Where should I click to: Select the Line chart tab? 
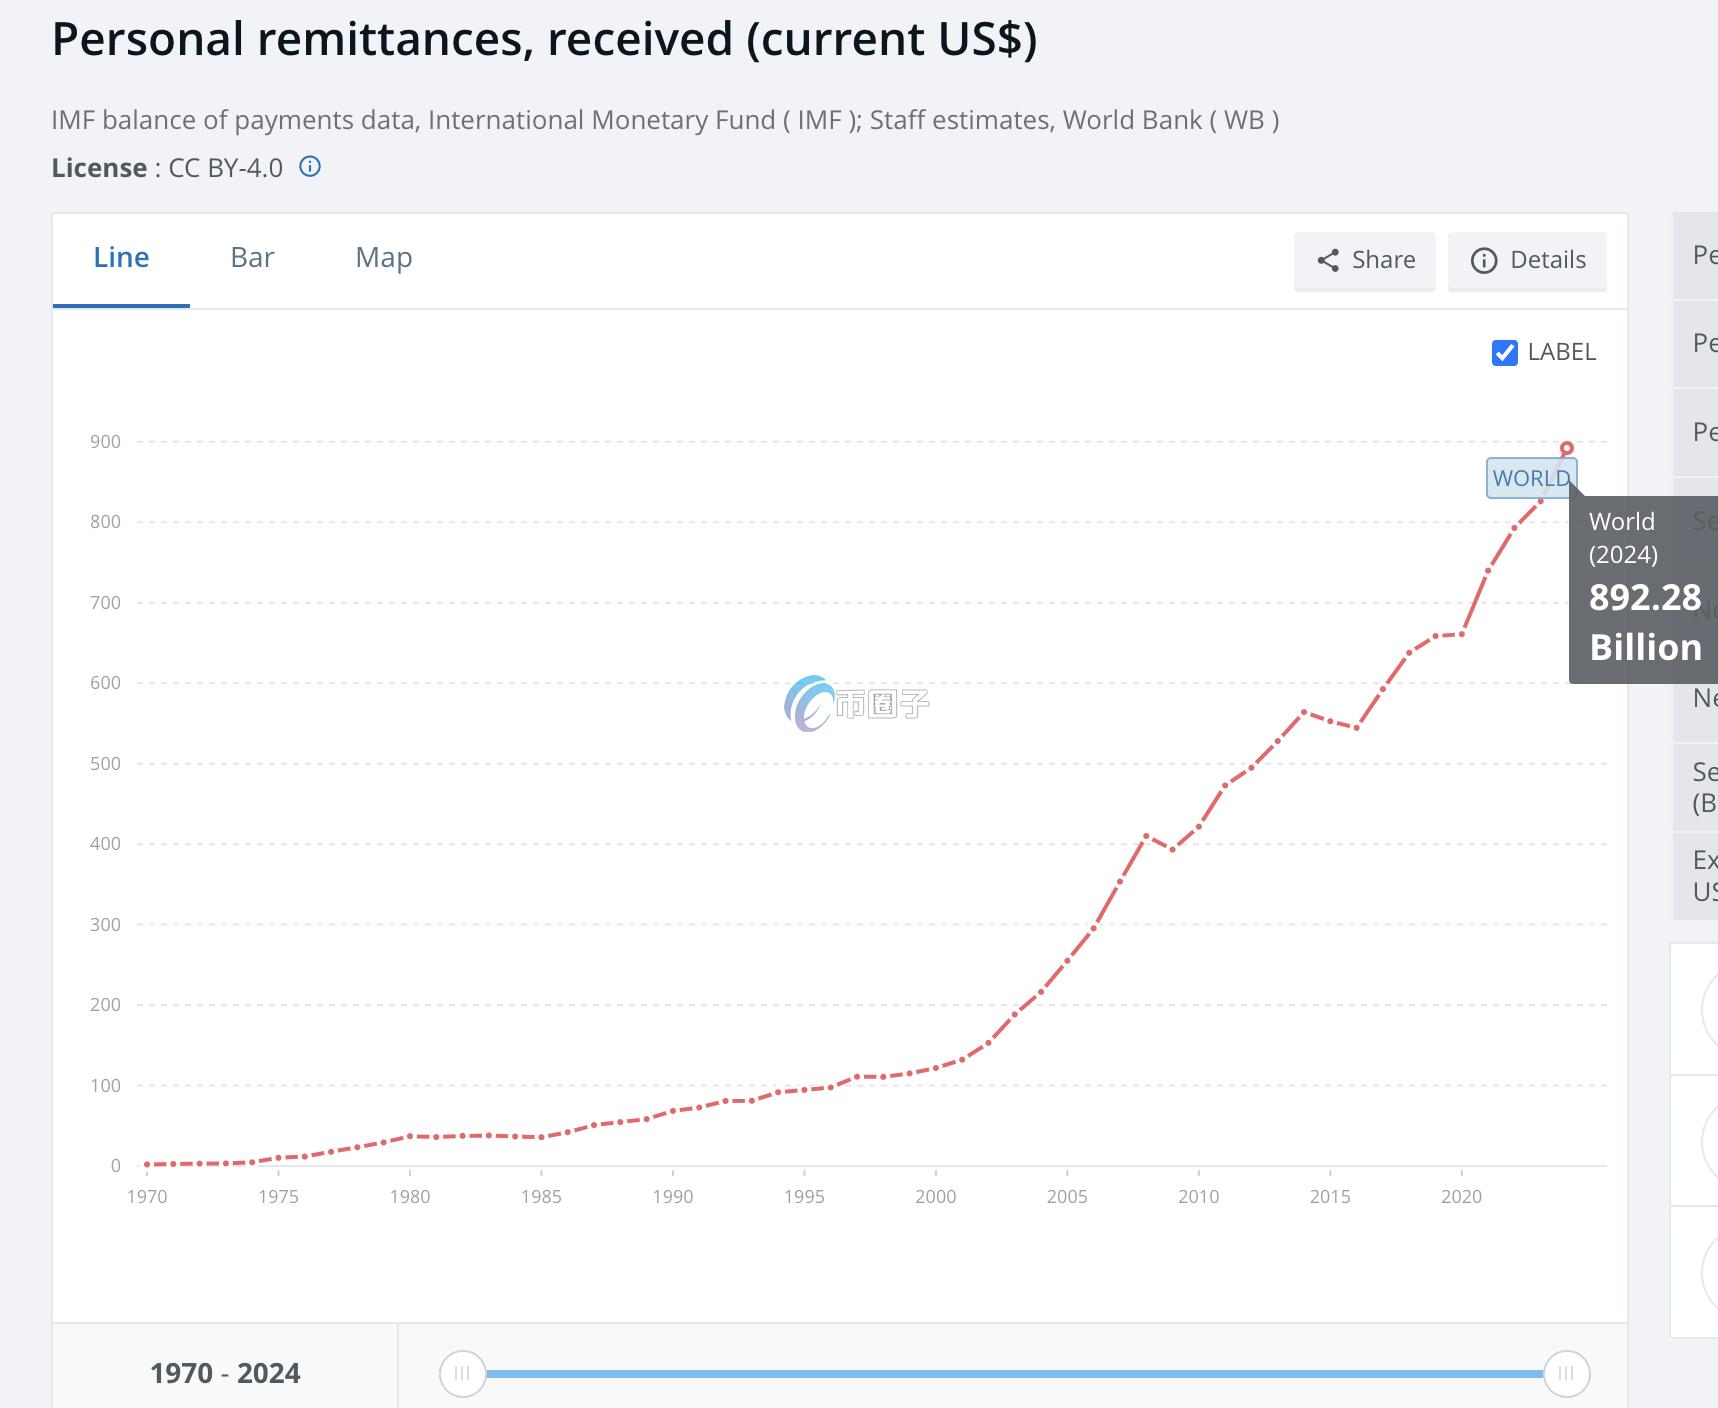click(121, 258)
